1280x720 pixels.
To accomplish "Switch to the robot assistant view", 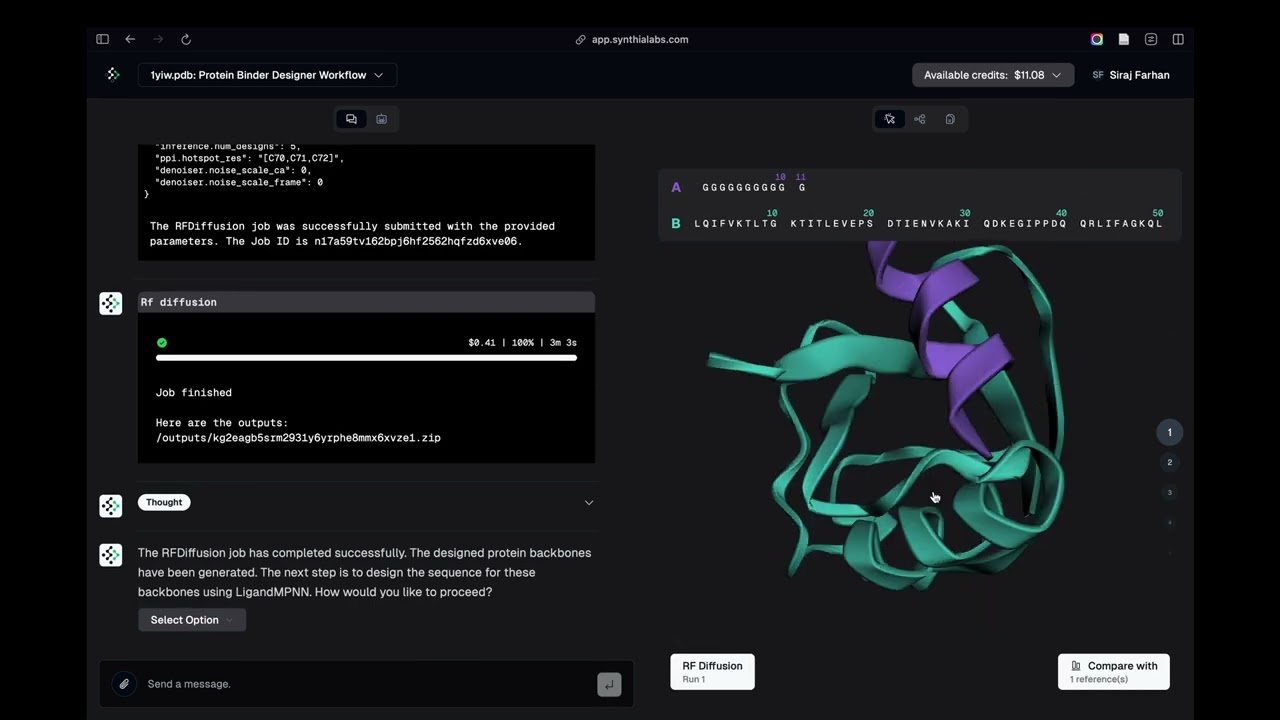I will [x=381, y=119].
